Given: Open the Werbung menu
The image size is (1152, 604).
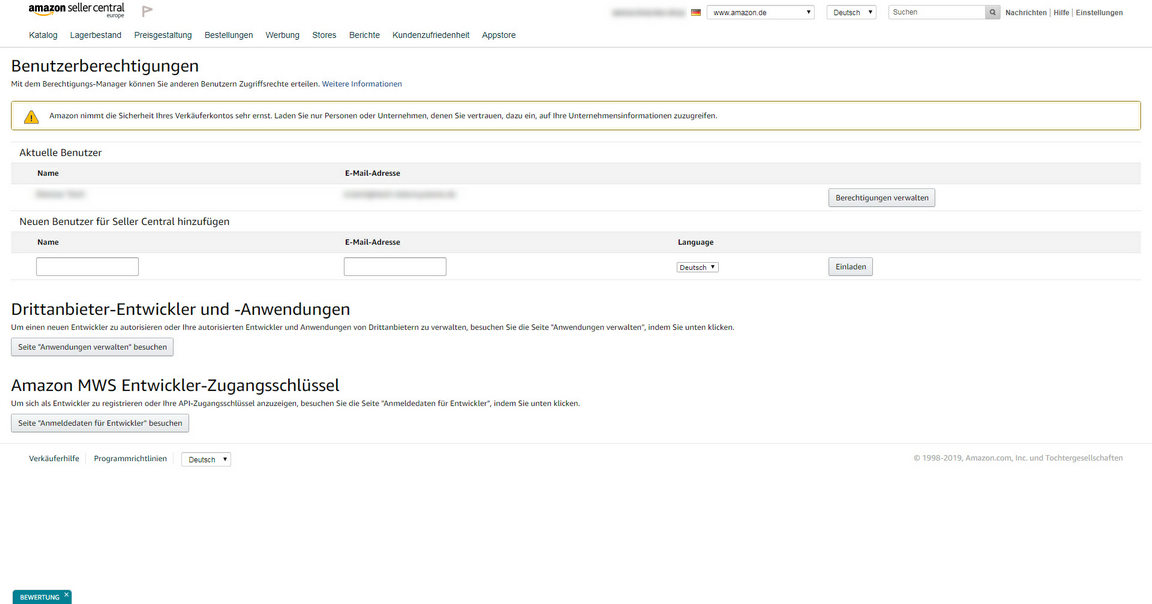Looking at the screenshot, I should click(282, 35).
